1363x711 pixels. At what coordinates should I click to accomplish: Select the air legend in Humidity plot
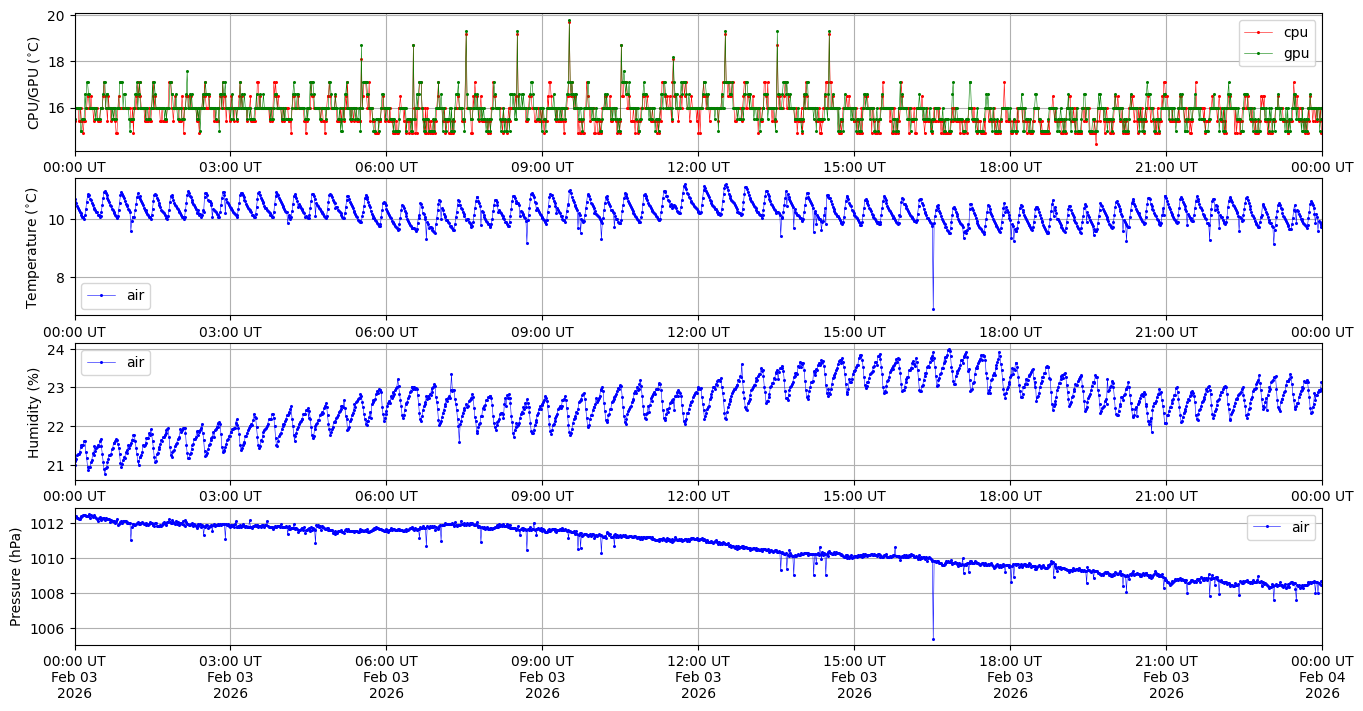click(x=115, y=363)
